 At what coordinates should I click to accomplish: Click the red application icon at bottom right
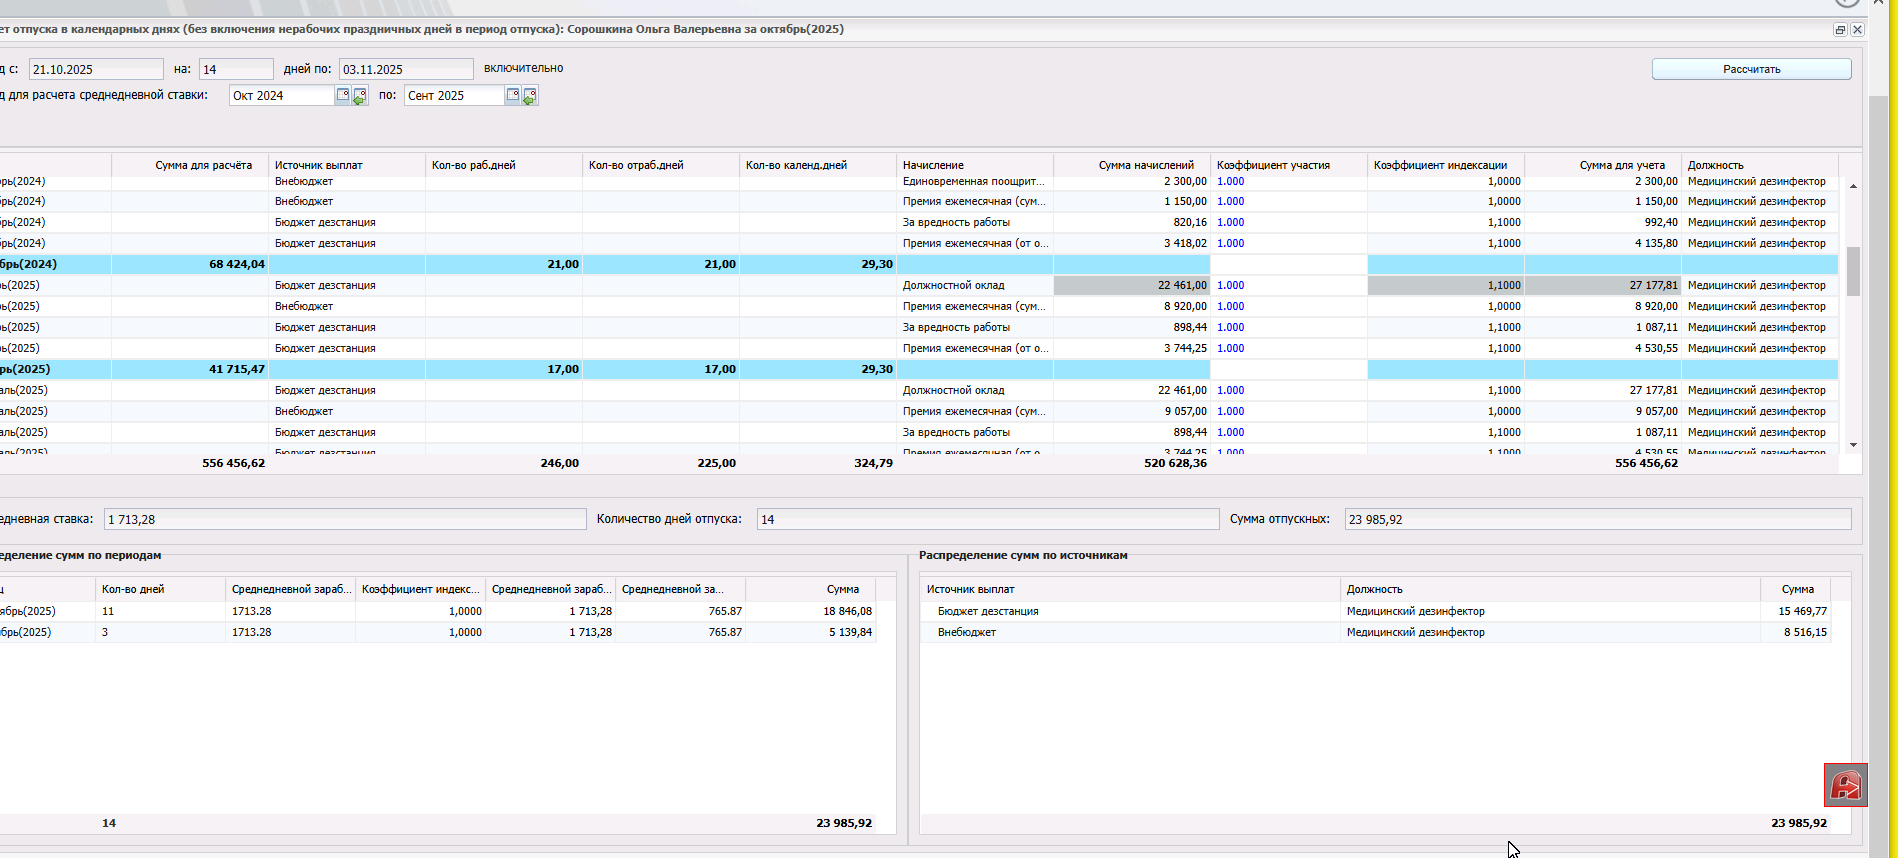[1845, 785]
